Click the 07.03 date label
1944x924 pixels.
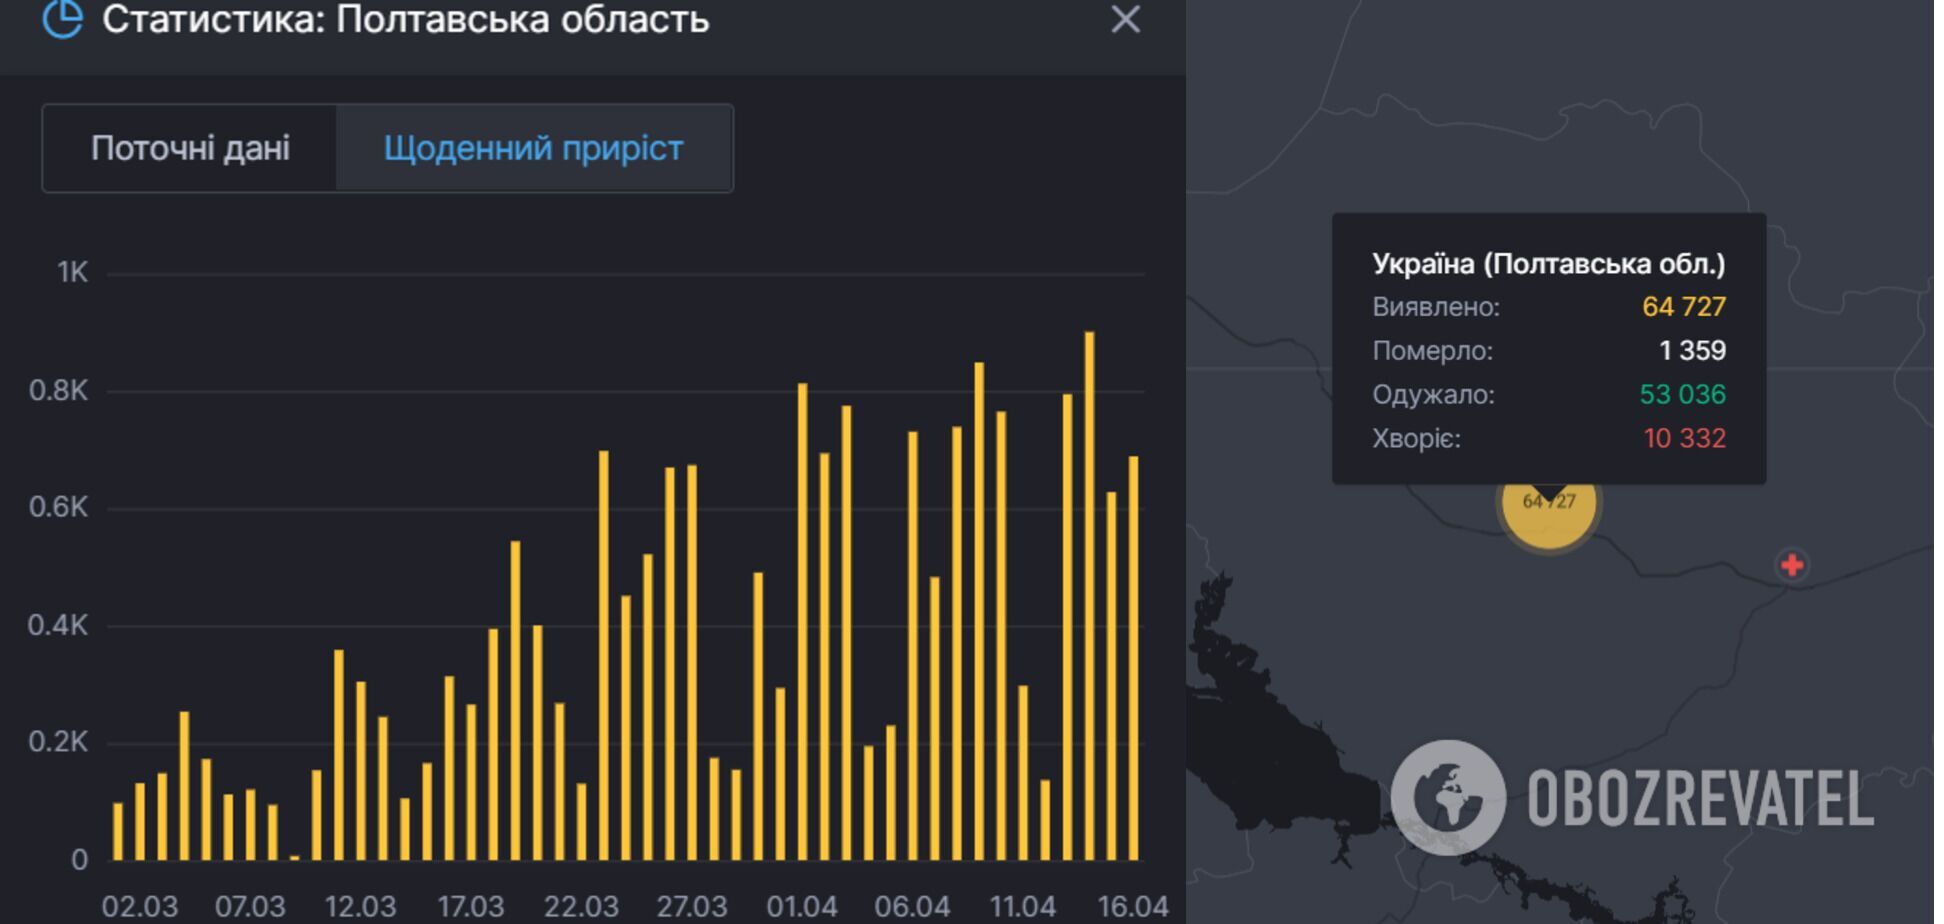(250, 907)
